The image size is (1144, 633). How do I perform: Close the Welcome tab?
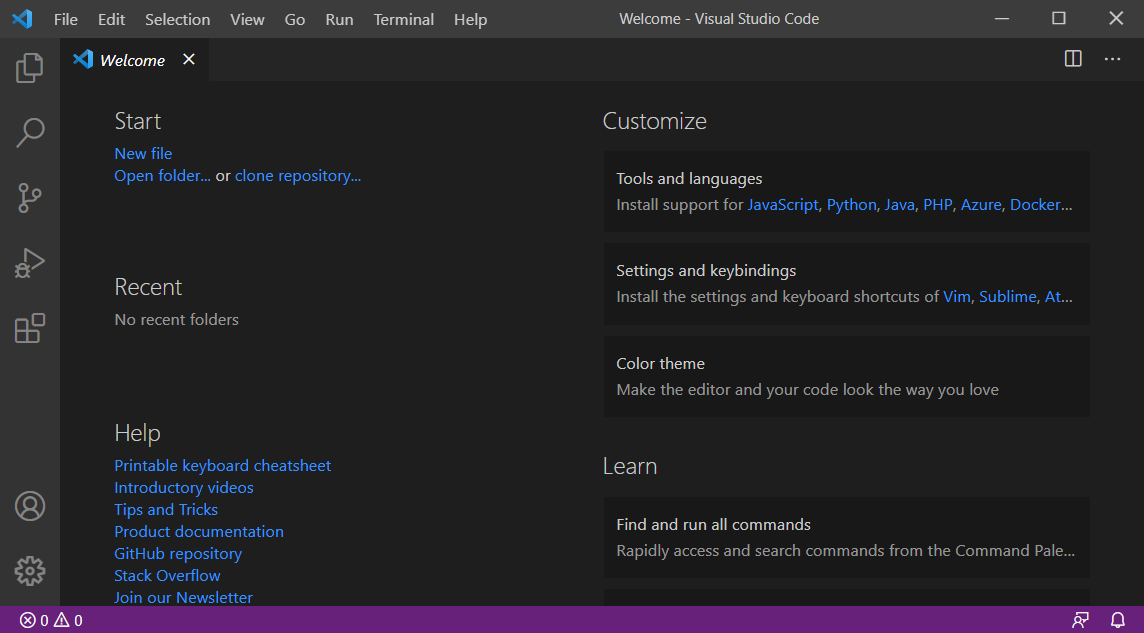189,59
